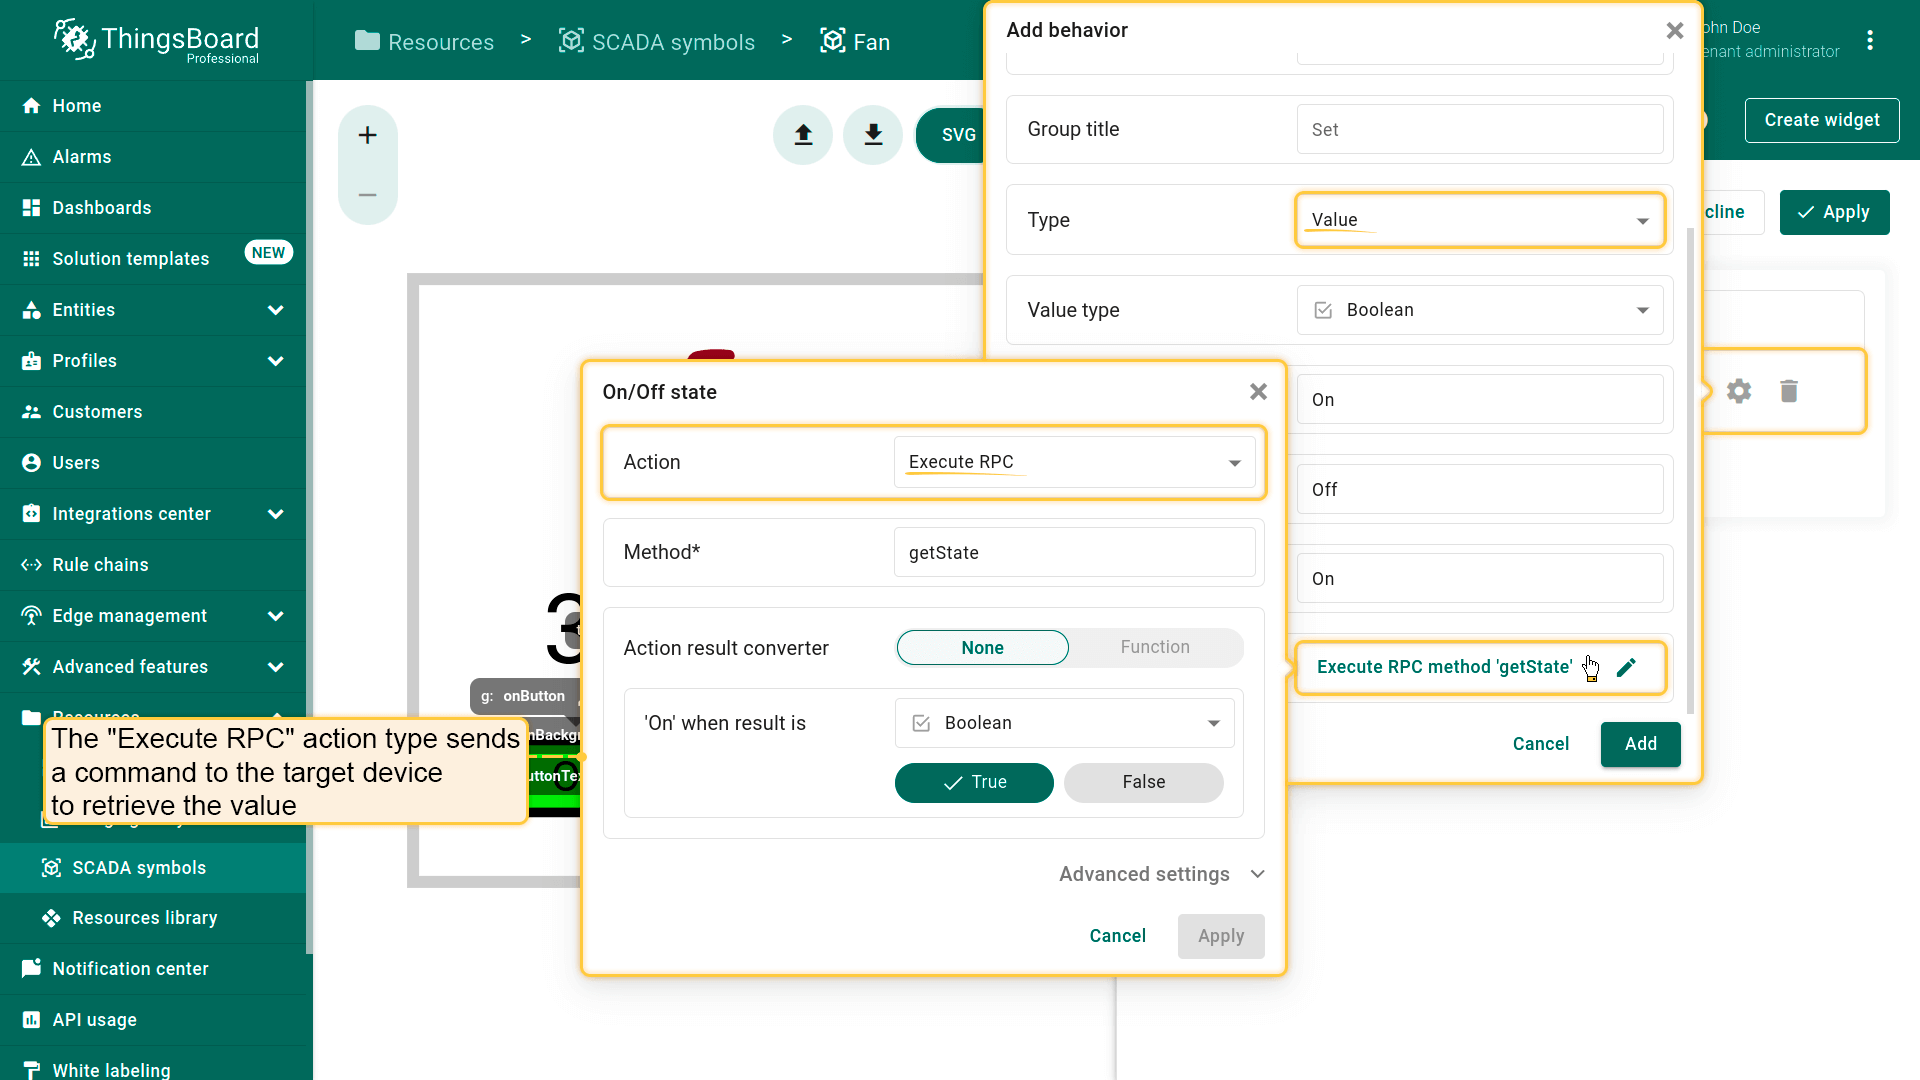Viewport: 1920px width, 1080px height.
Task: Delete behavior using trash icon
Action: pyautogui.click(x=1789, y=391)
